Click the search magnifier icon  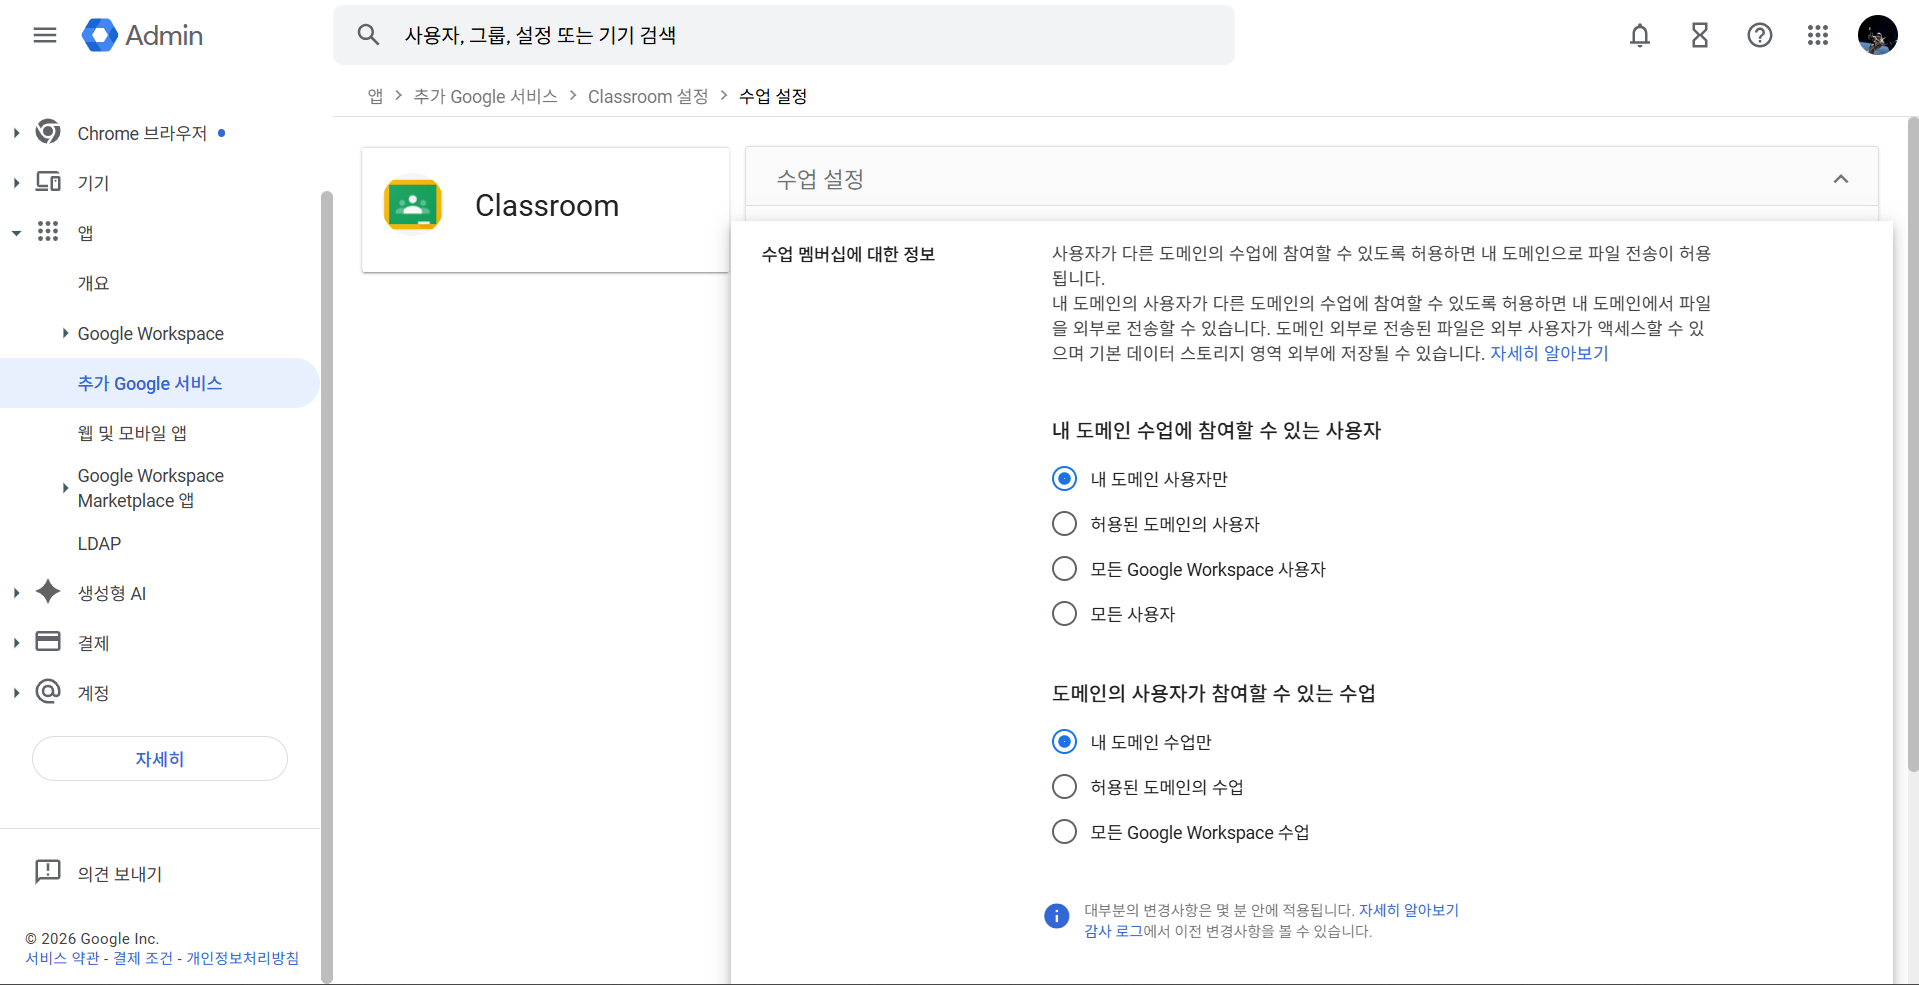(x=368, y=35)
